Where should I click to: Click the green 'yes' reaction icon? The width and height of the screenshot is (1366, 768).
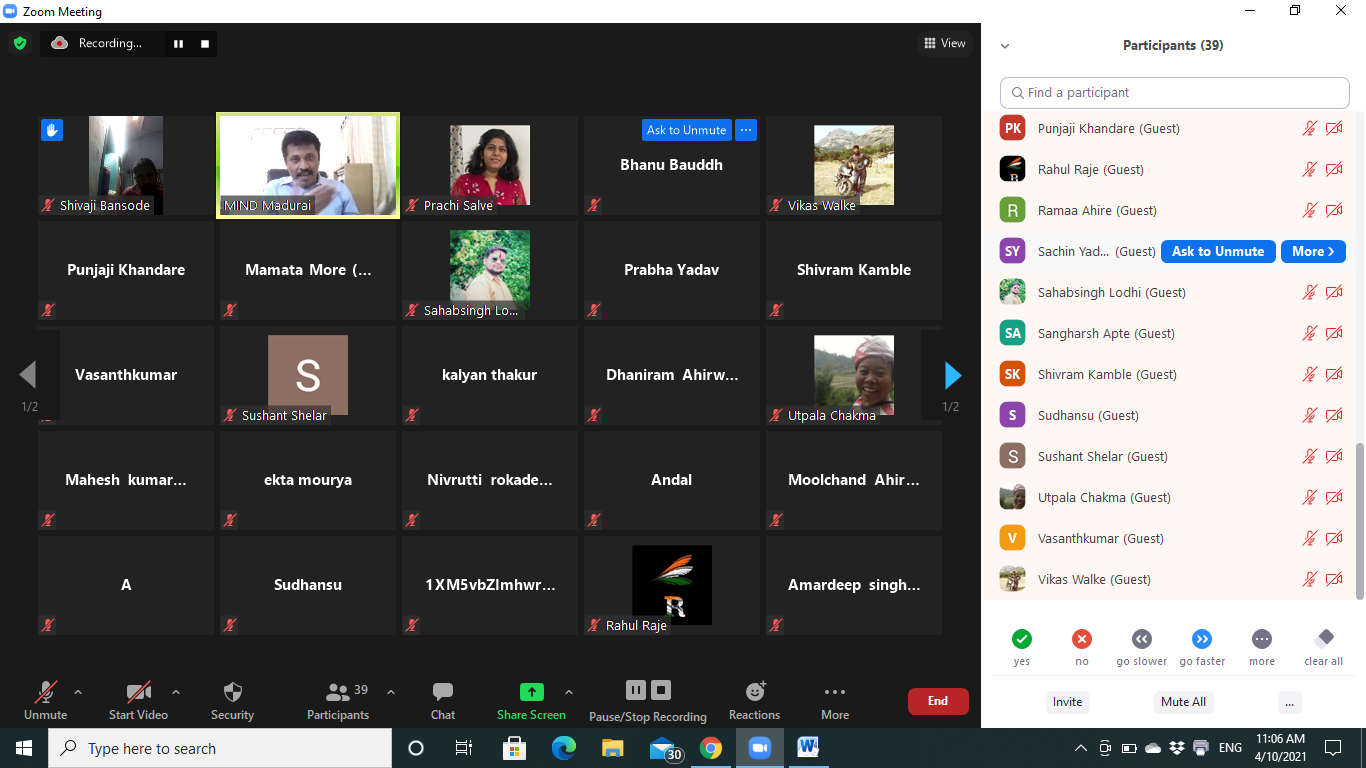click(1021, 639)
